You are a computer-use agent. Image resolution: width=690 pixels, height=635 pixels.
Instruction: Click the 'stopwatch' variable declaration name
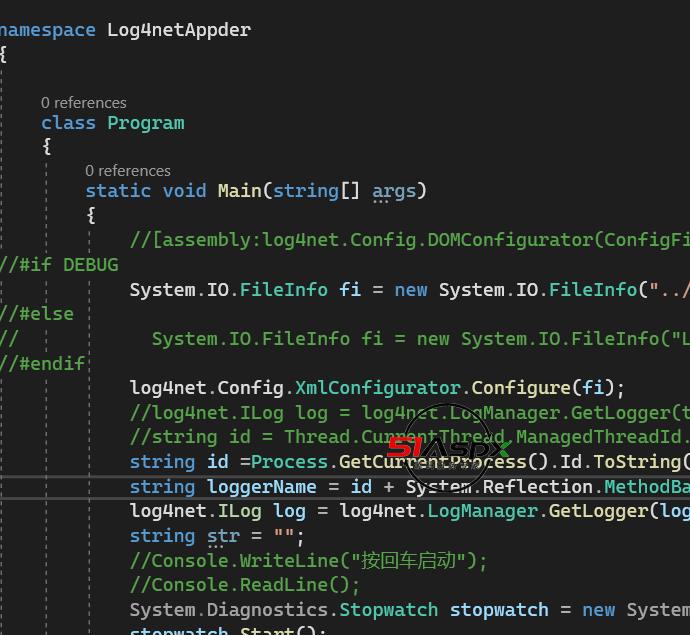(499, 610)
